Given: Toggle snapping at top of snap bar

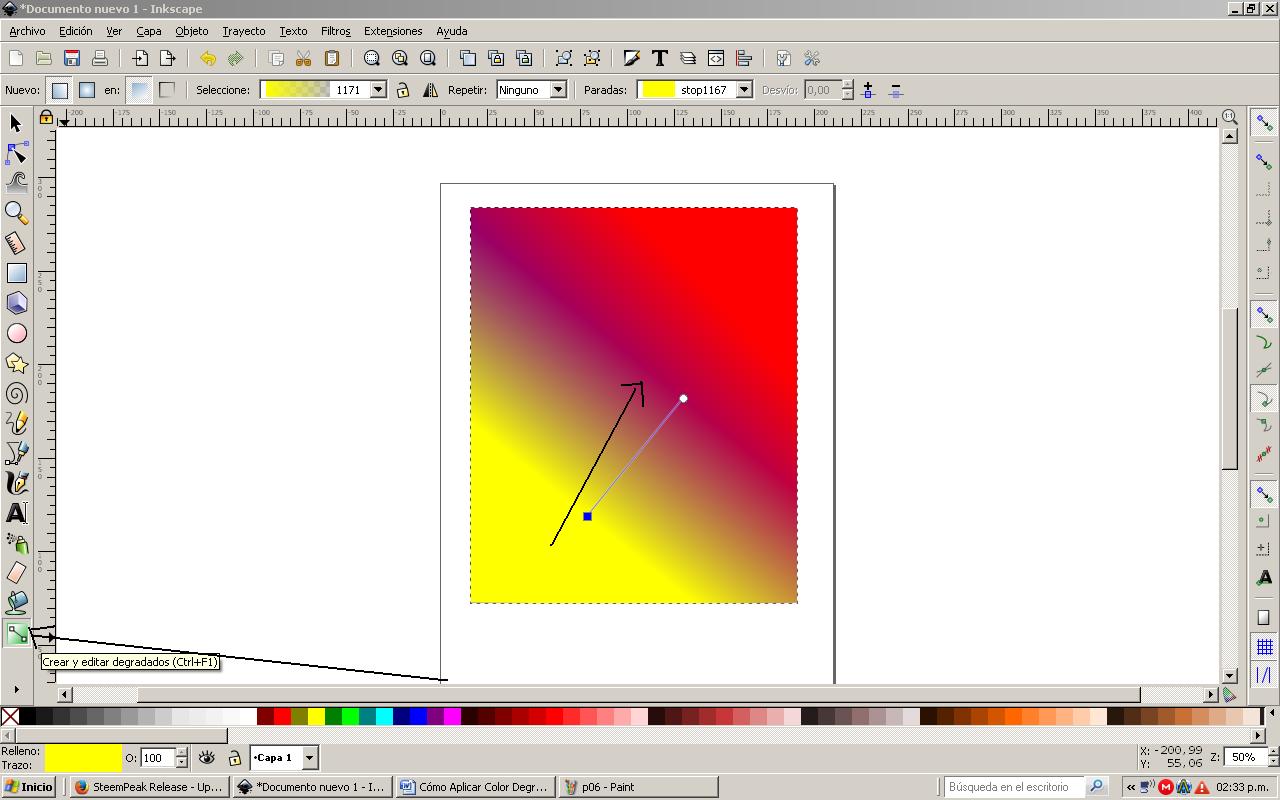Looking at the screenshot, I should [x=1264, y=122].
